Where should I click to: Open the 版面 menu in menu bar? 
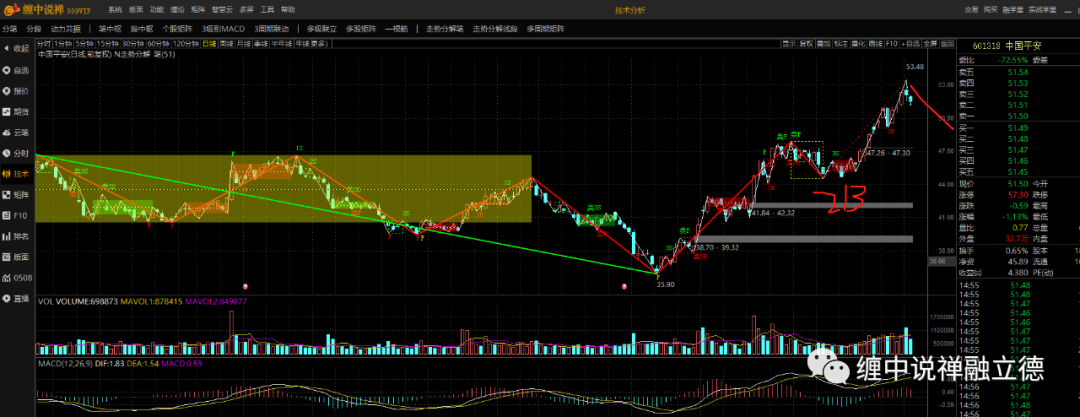click(136, 10)
